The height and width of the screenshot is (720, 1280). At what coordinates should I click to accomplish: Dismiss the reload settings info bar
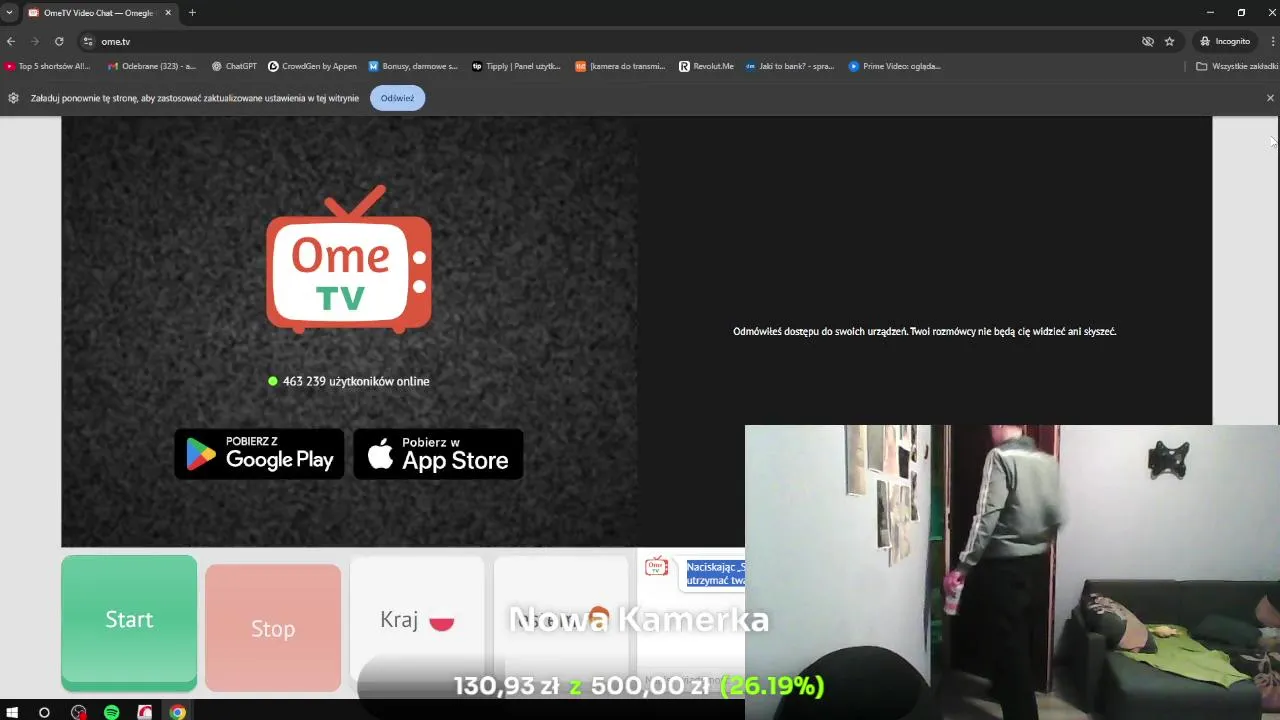tap(1270, 98)
